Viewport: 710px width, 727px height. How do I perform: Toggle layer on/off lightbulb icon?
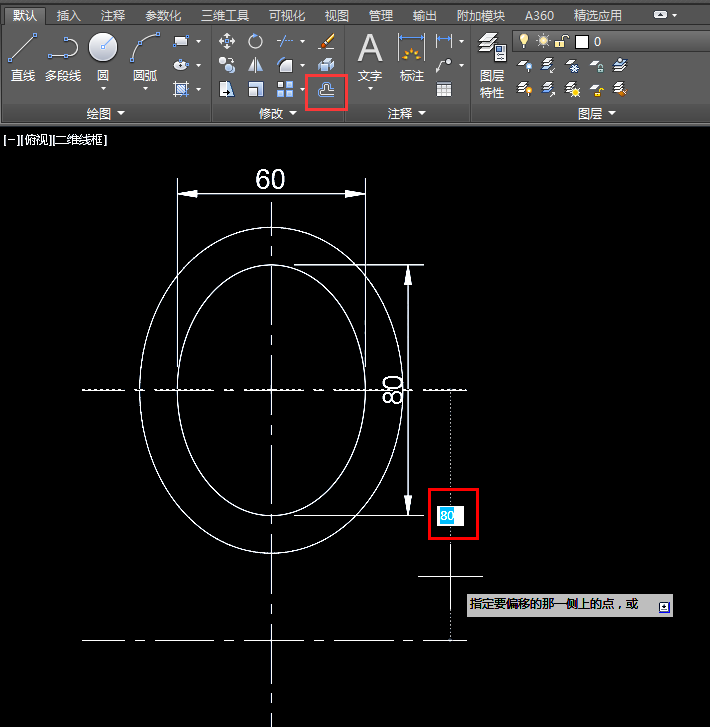click(x=522, y=41)
